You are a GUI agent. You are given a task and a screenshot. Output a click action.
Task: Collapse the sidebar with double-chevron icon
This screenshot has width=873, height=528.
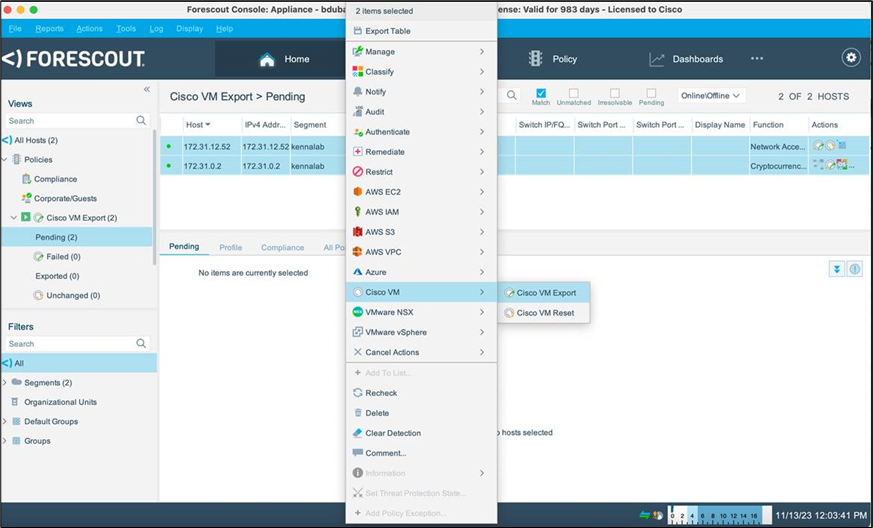point(146,89)
